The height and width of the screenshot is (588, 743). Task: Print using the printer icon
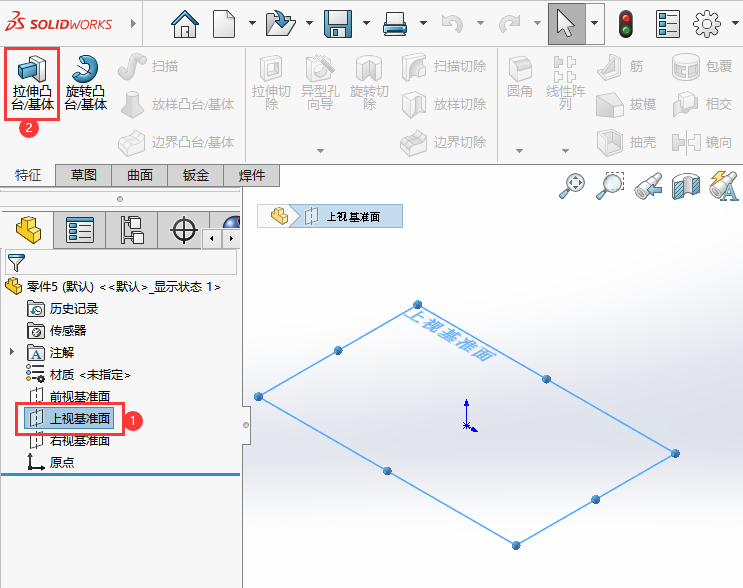[x=395, y=23]
